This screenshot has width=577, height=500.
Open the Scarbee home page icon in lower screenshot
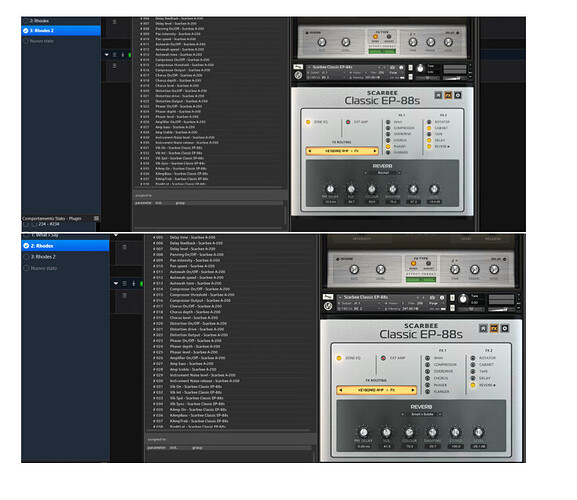[x=483, y=328]
